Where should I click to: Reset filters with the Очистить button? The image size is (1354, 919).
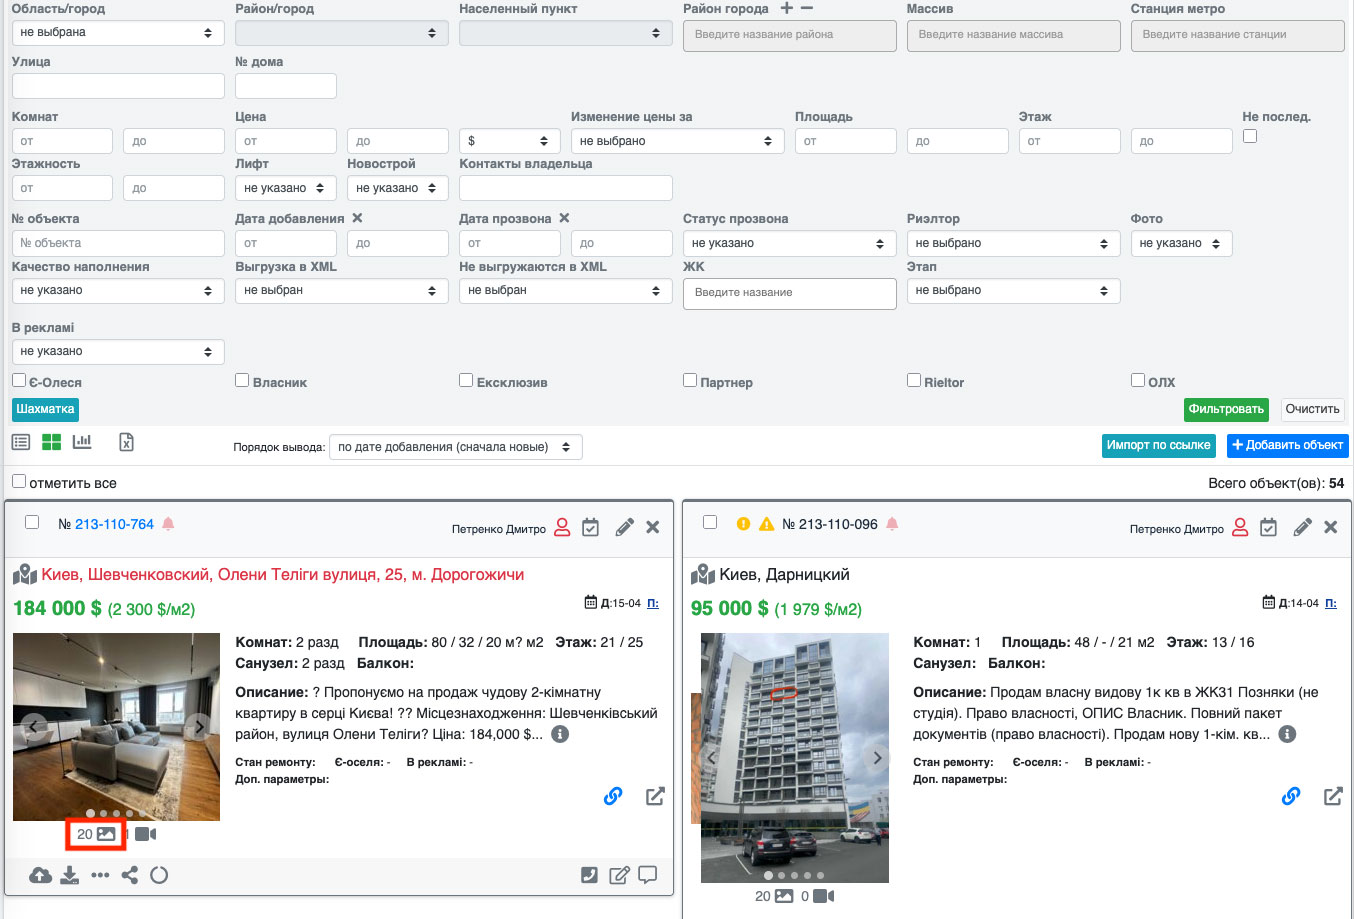1313,409
